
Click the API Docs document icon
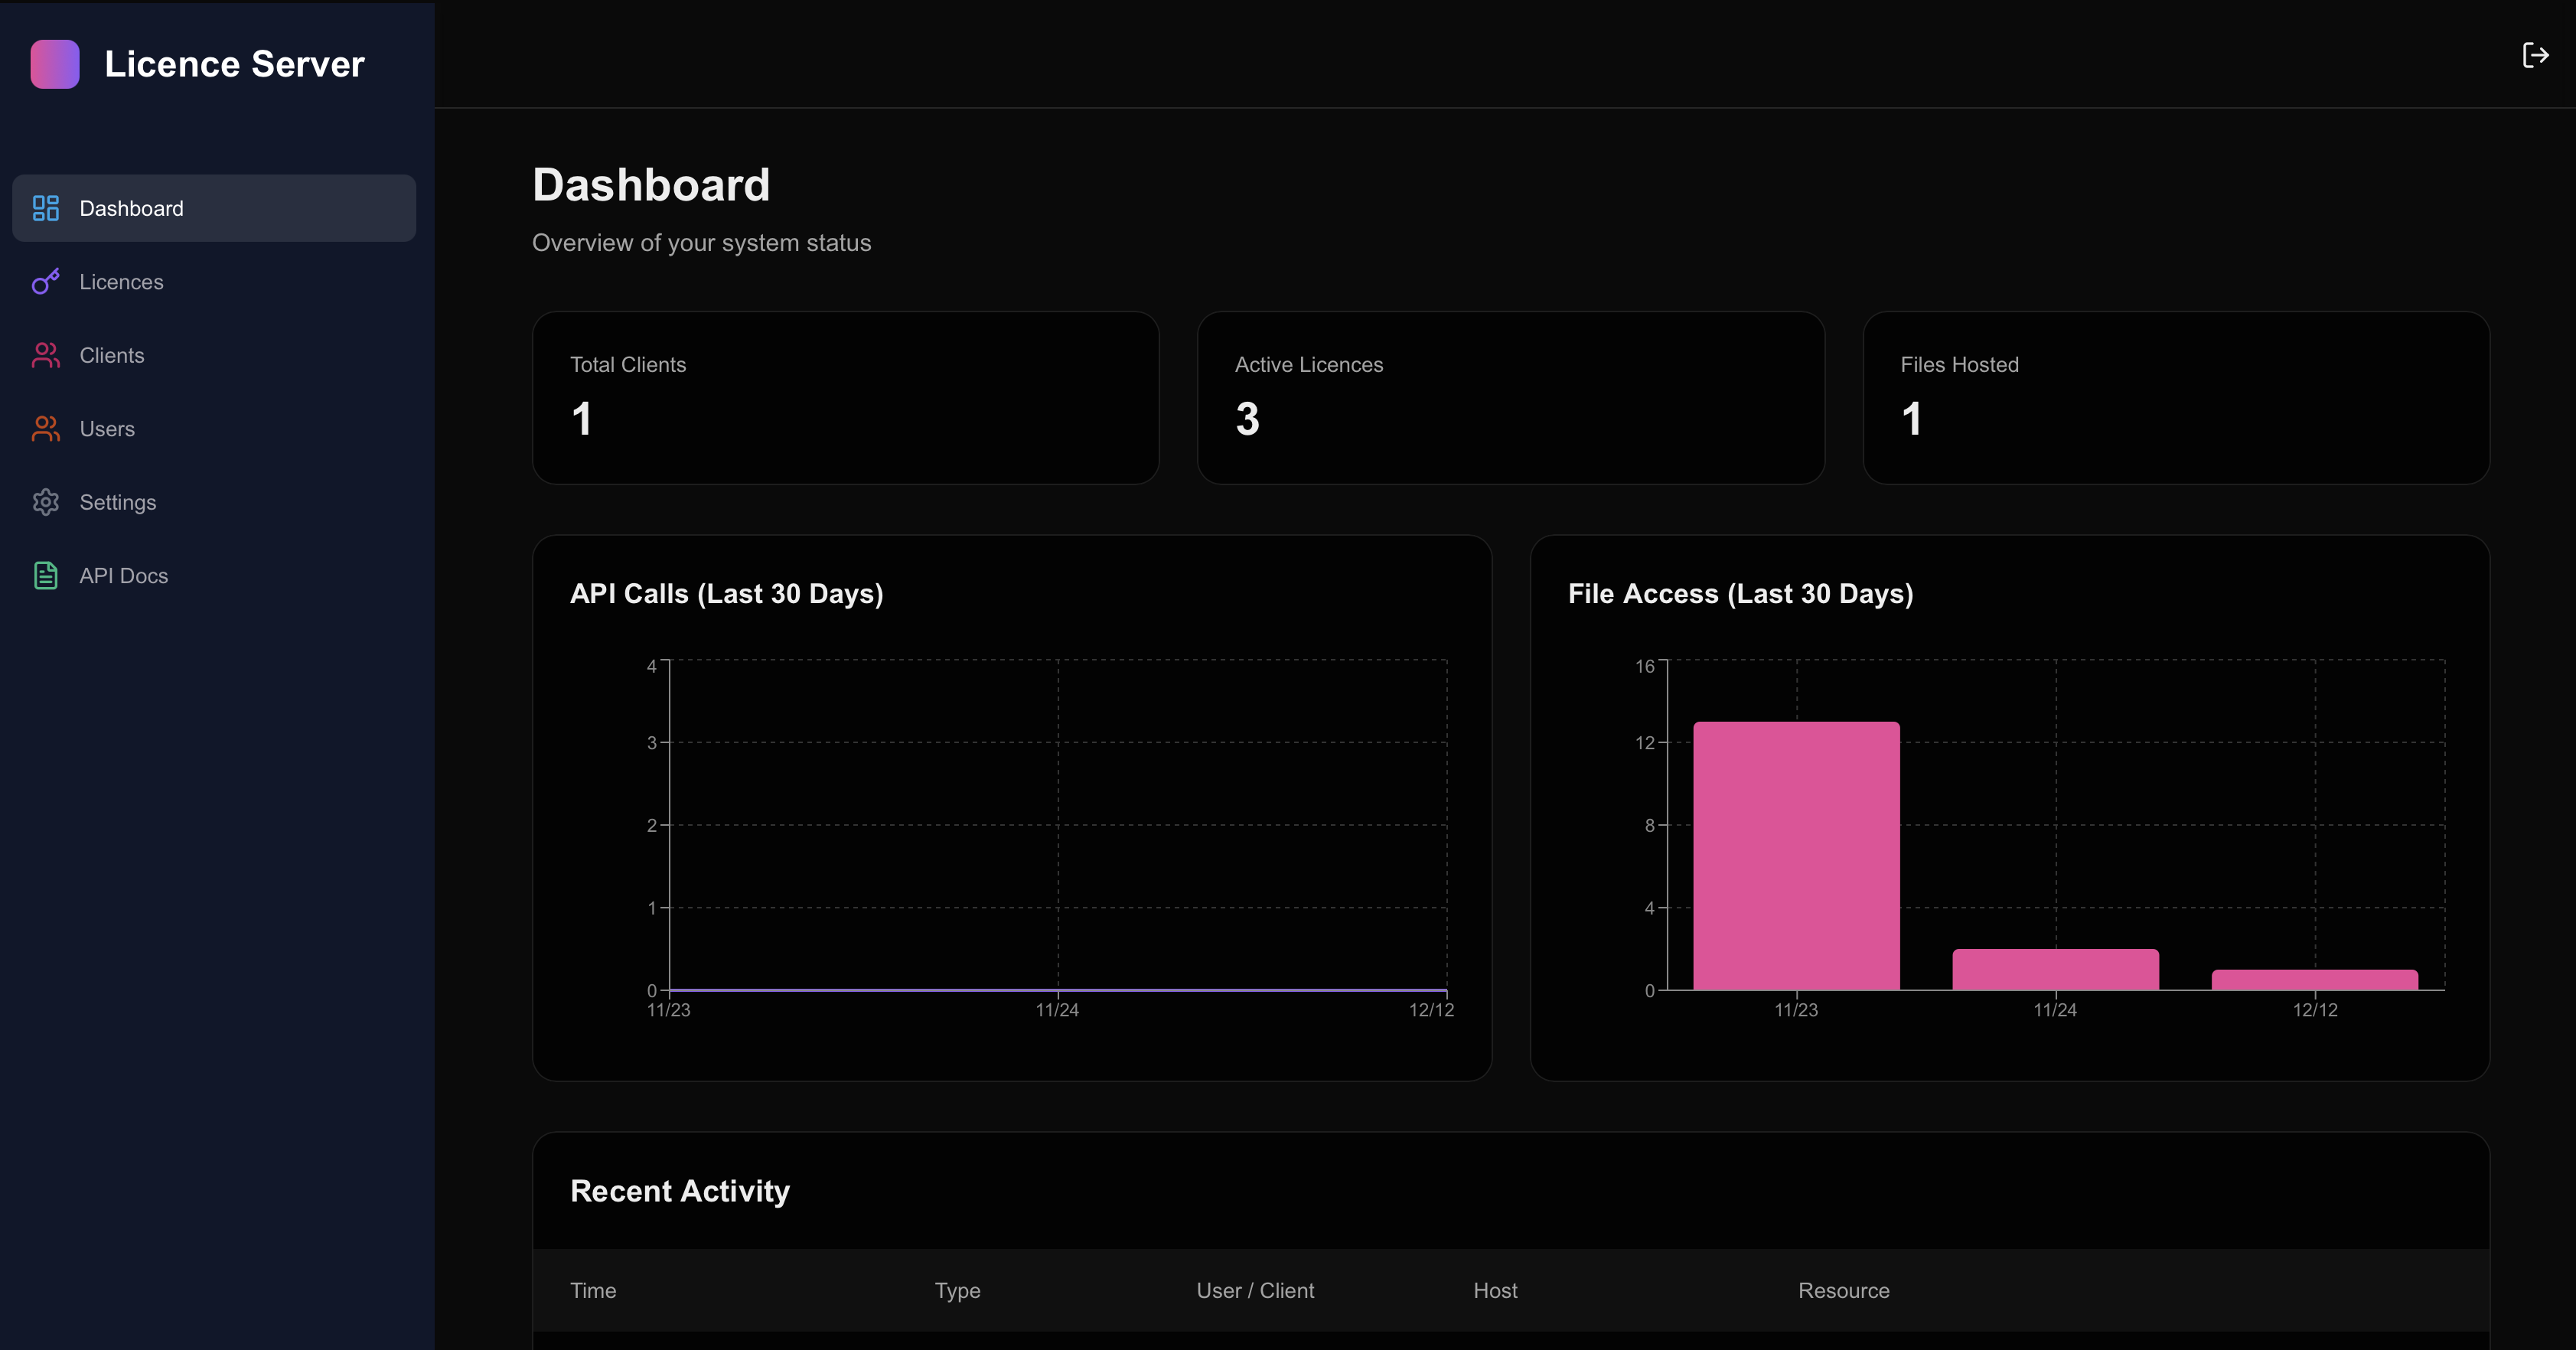pos(46,575)
